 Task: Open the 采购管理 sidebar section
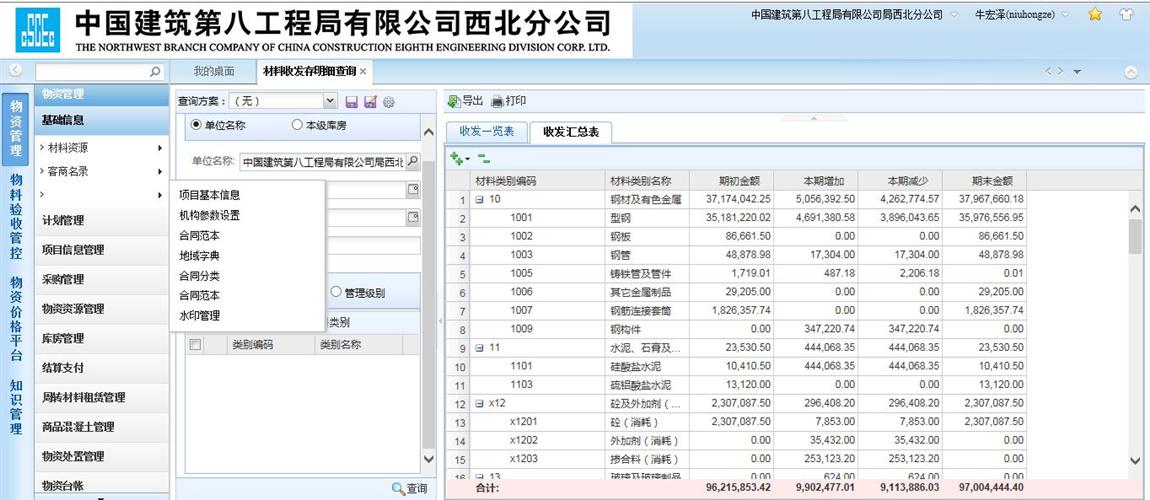(x=102, y=280)
